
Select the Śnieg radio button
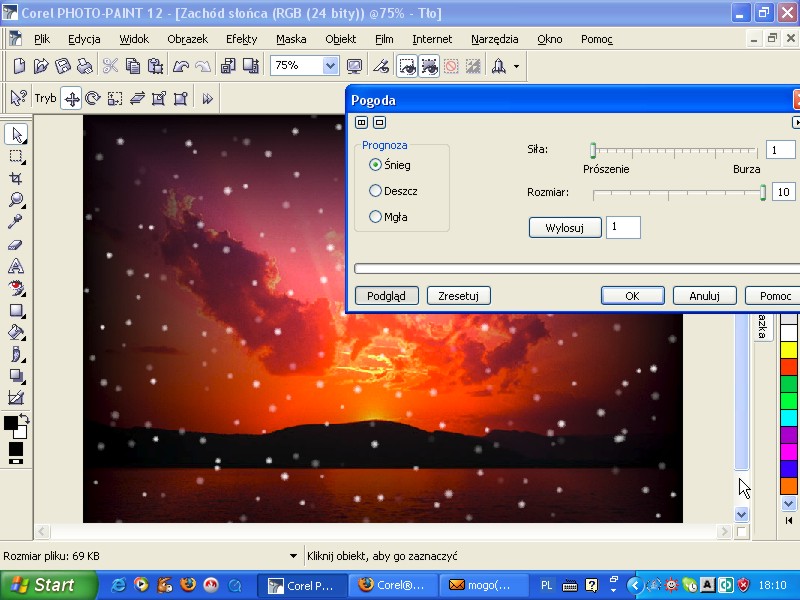click(x=376, y=165)
